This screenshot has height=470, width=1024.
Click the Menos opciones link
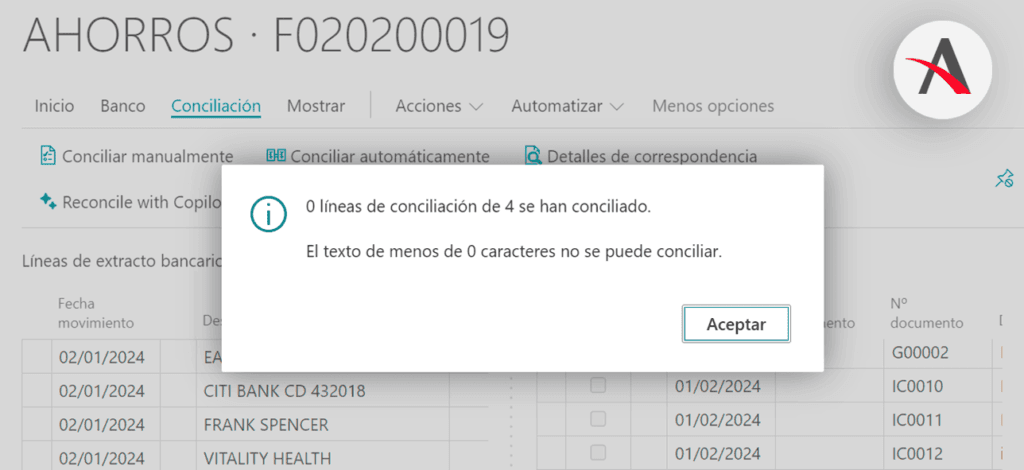713,106
